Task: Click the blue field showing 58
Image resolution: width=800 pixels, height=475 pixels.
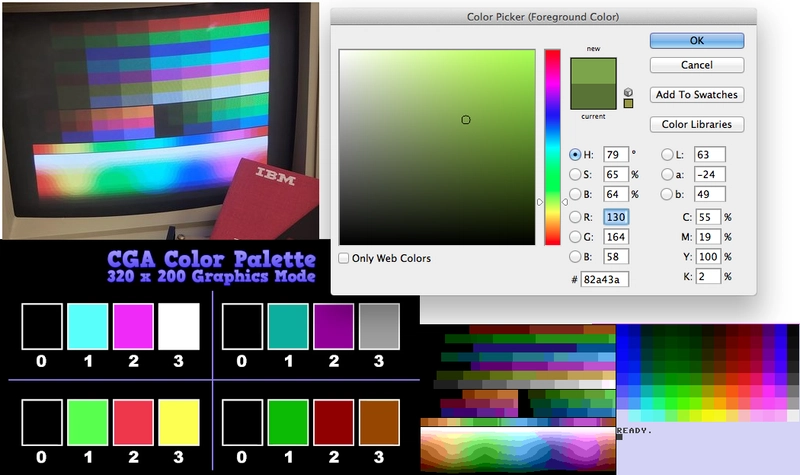Action: tap(616, 257)
